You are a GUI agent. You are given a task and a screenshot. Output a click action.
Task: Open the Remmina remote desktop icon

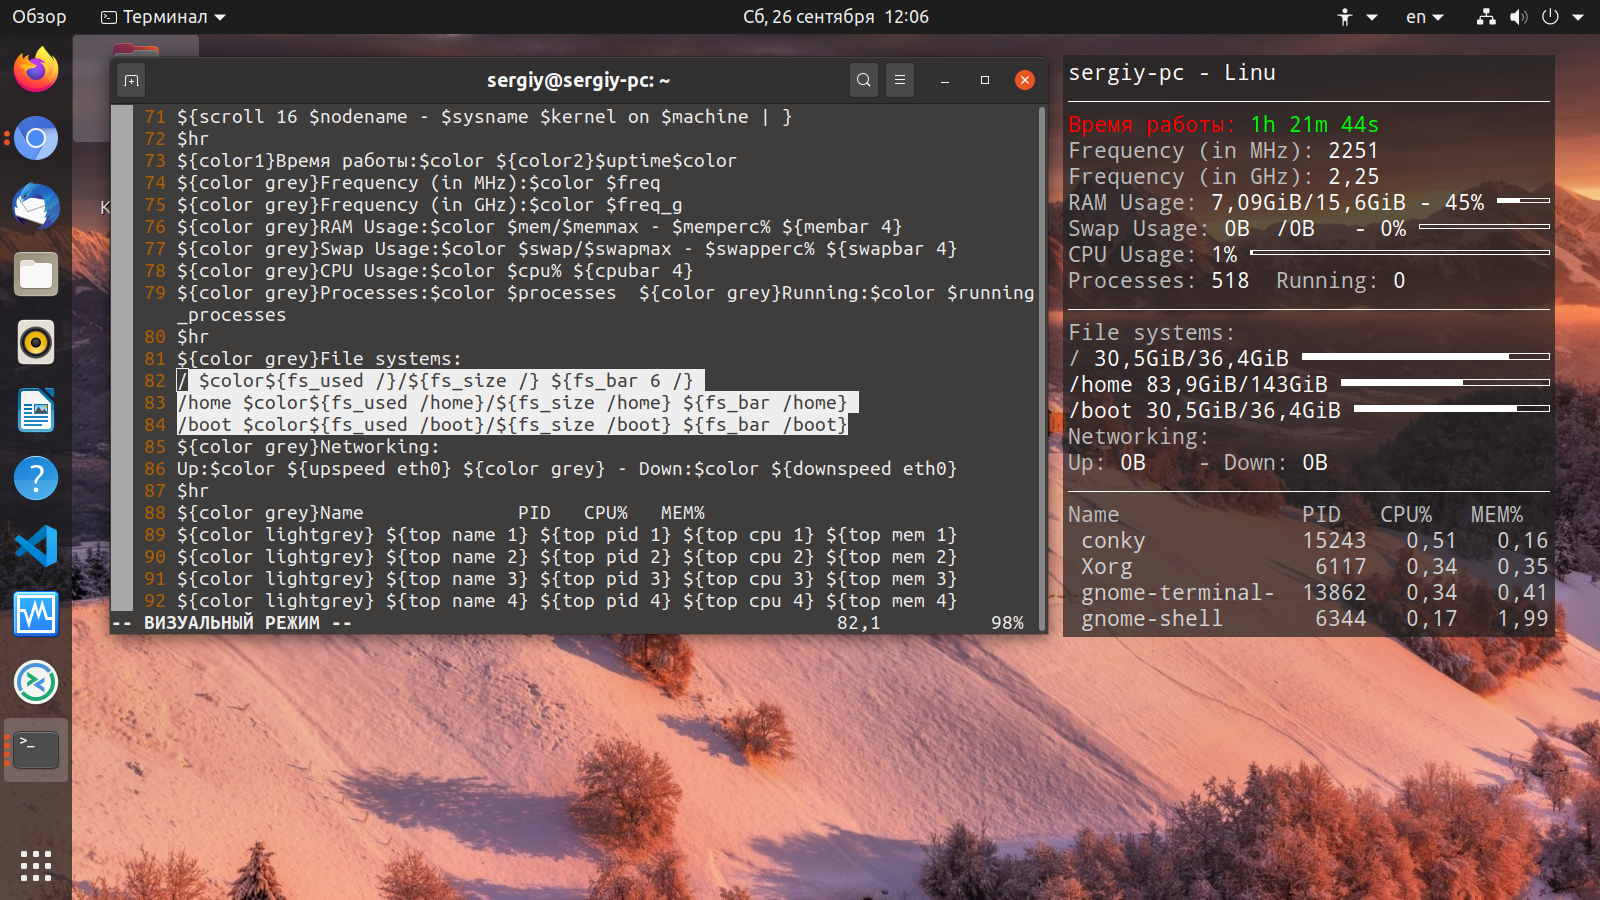36,682
